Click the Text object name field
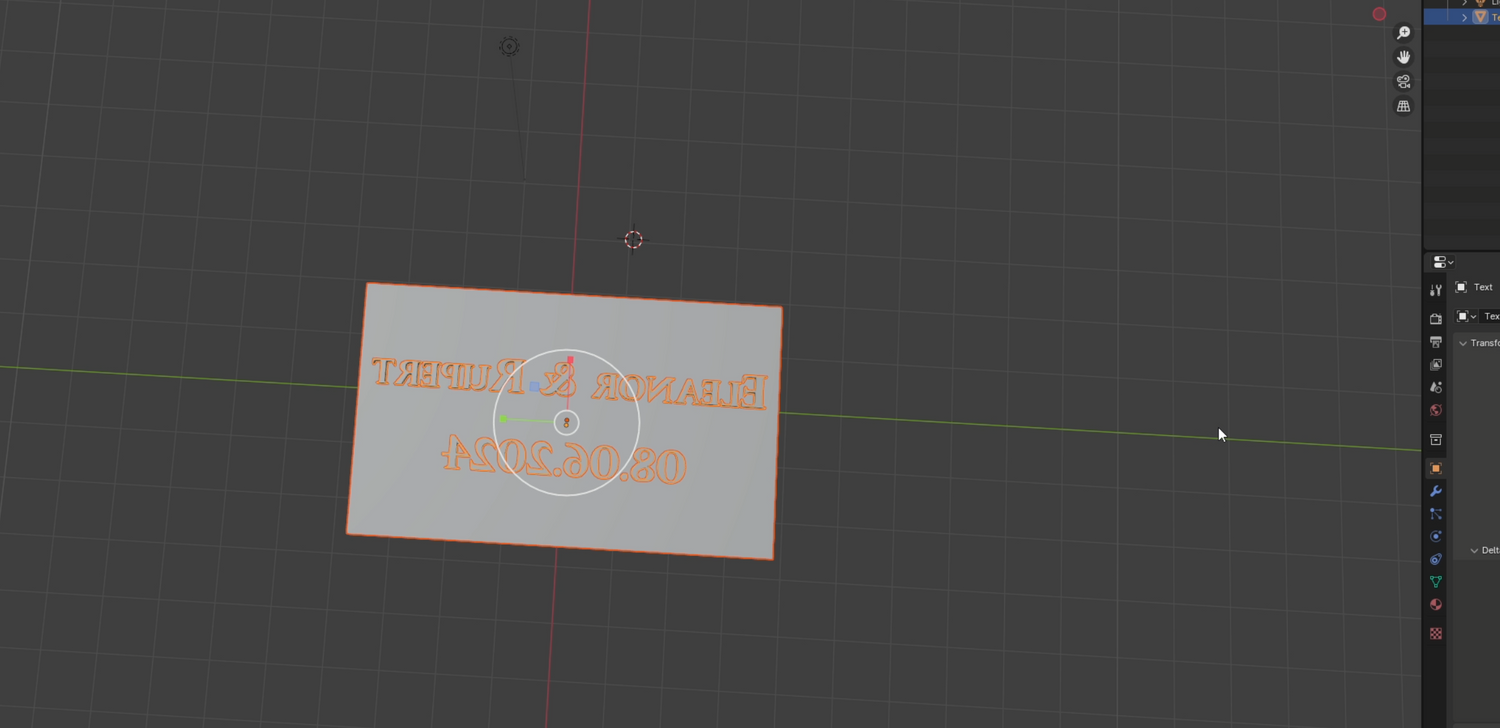This screenshot has height=728, width=1500. pyautogui.click(x=1490, y=316)
